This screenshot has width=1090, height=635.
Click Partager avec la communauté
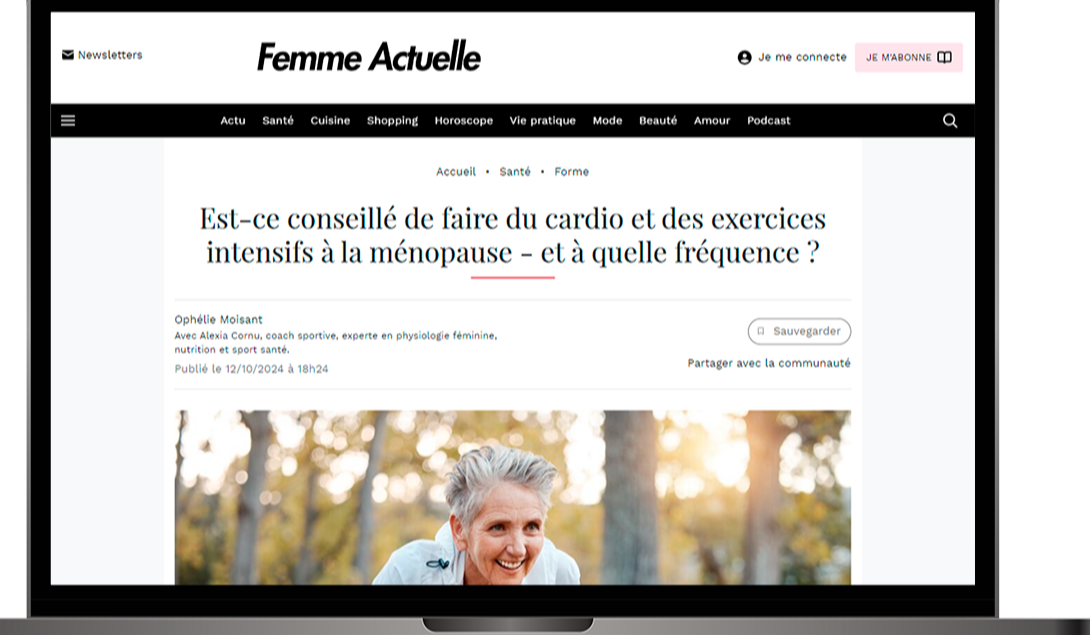coord(769,363)
